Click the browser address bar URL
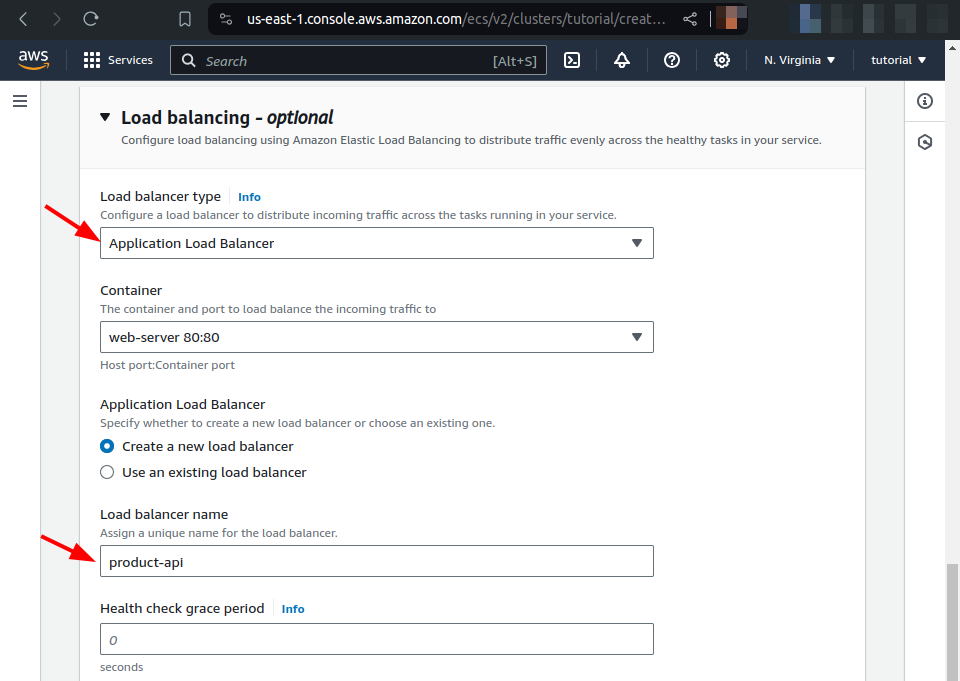The width and height of the screenshot is (960, 681). tap(456, 19)
